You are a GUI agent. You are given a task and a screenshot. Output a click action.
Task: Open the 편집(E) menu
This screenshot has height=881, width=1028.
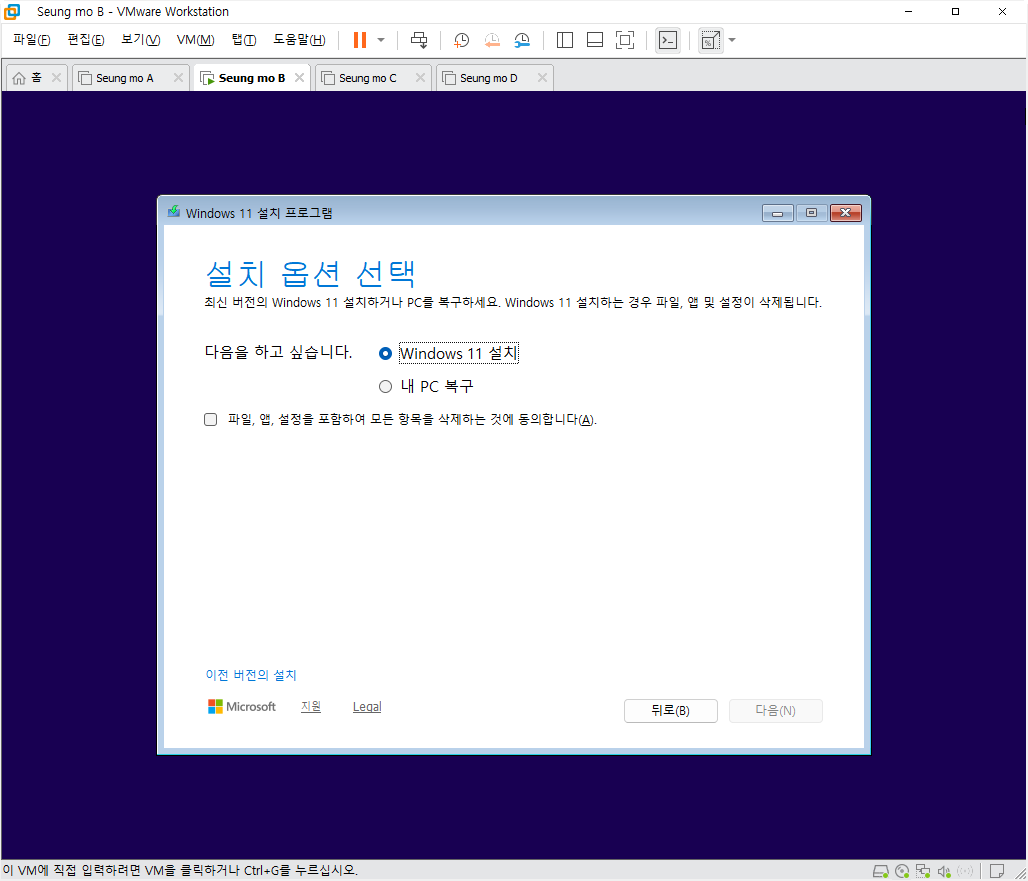point(85,40)
